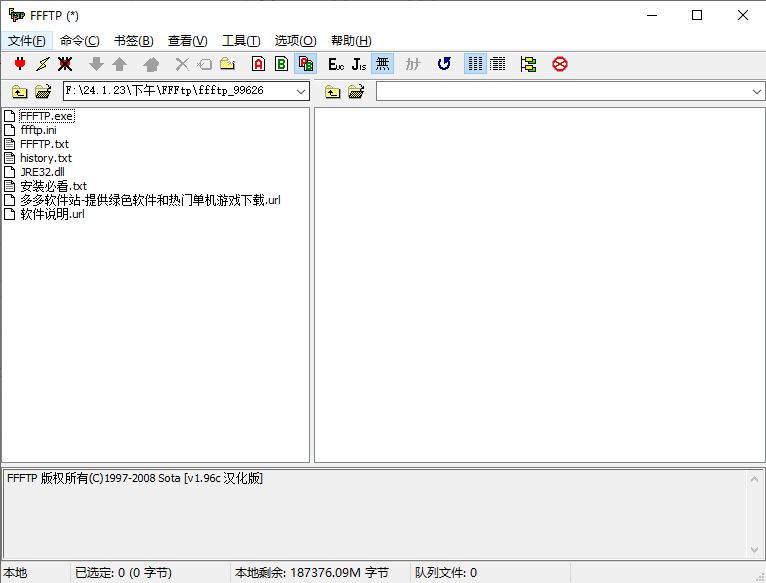Click log pane scroll up arrow
766x583 pixels.
click(x=754, y=479)
